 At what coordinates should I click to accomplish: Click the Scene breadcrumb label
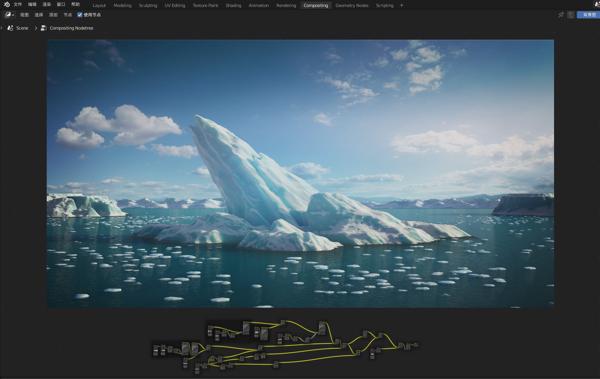point(22,28)
